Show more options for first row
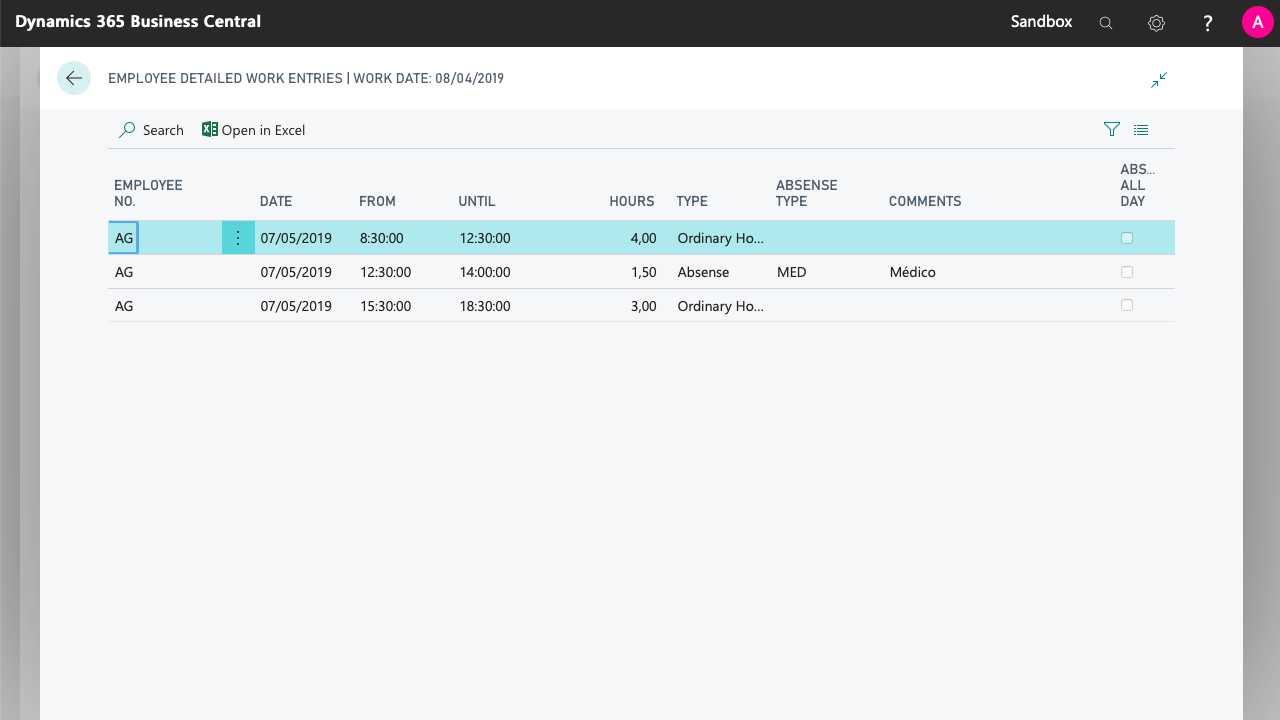 tap(238, 238)
